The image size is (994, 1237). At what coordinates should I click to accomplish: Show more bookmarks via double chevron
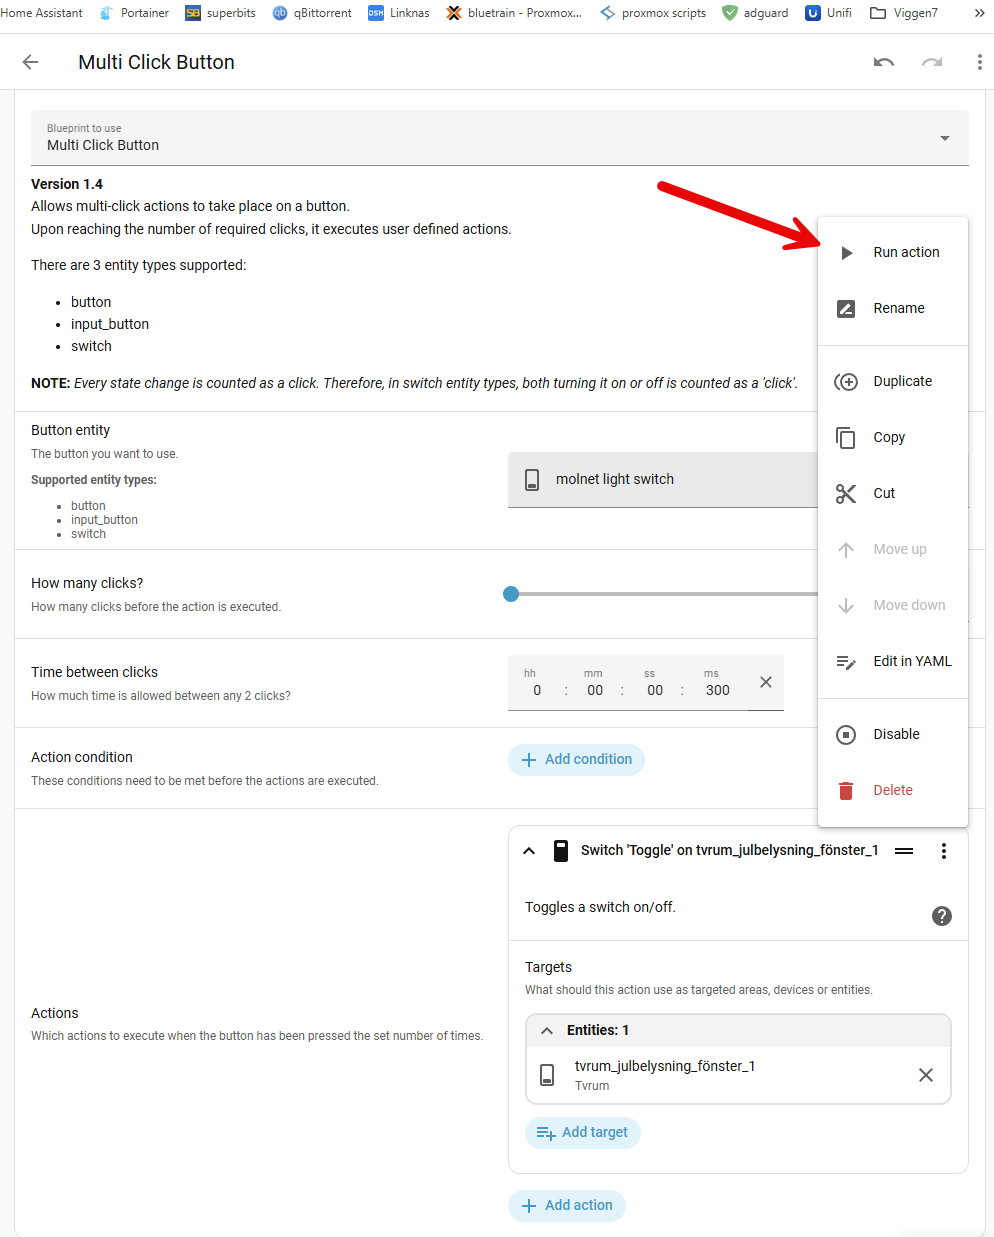coord(979,13)
